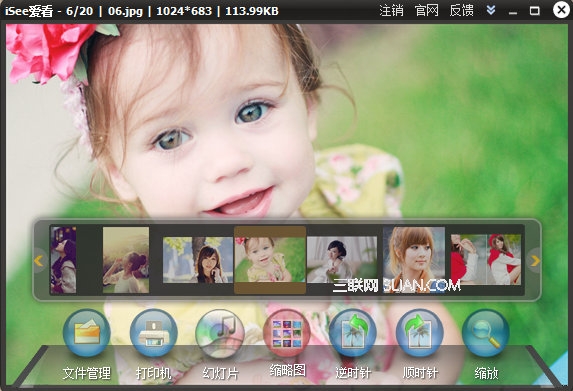Click 注销 in the title bar

click(x=391, y=11)
